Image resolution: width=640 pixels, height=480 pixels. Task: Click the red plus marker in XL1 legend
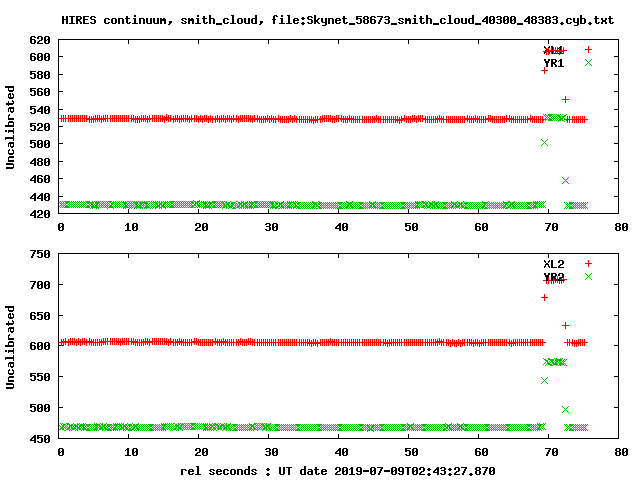[x=588, y=49]
